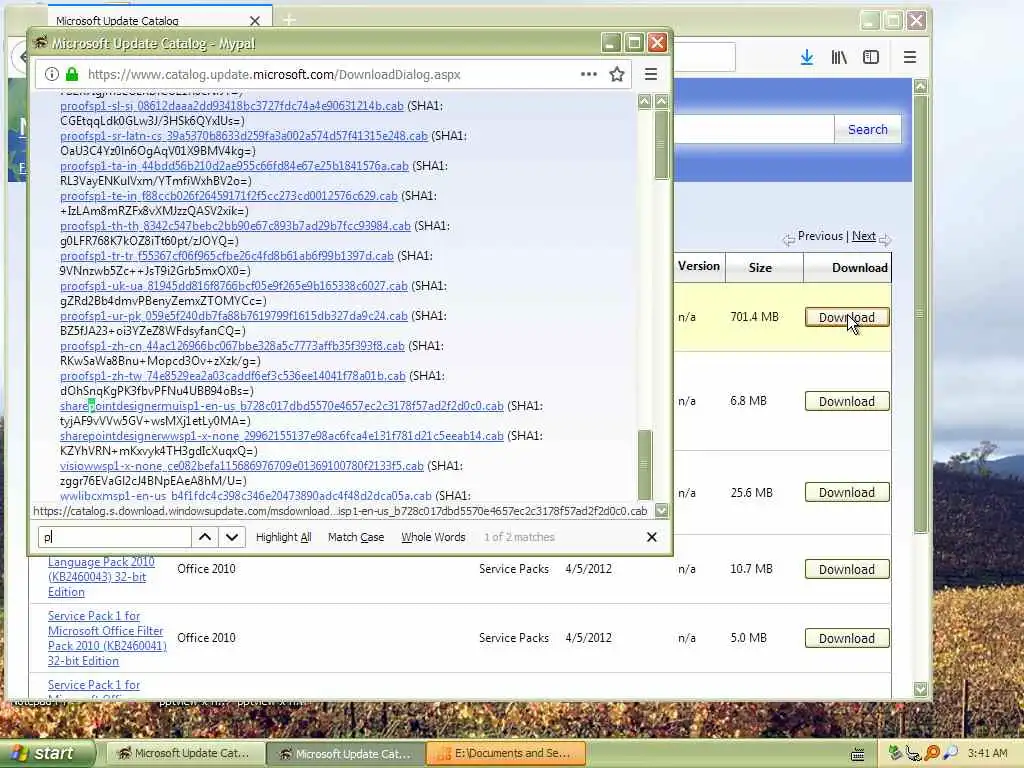Click the main page scrollbar down arrow
This screenshot has width=1024, height=768.
coord(921,689)
